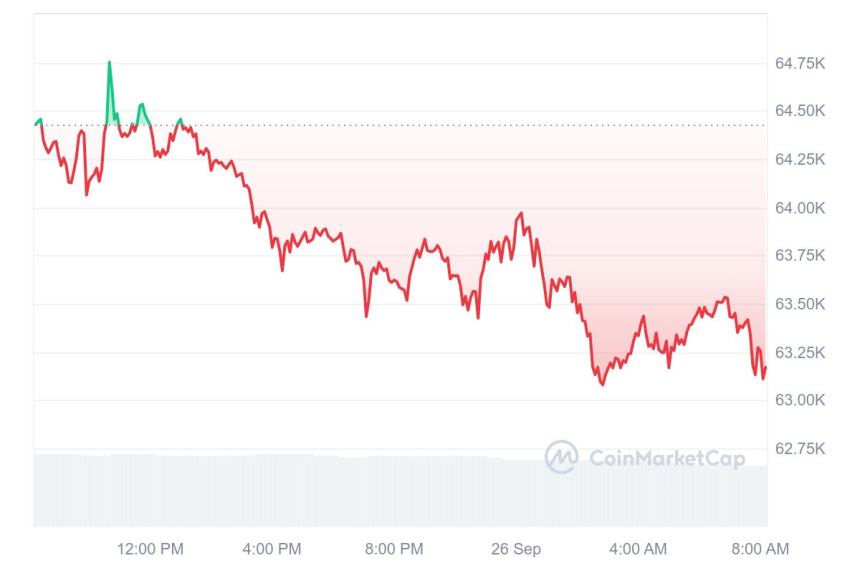Click the 62.75K price axis label
The image size is (860, 573).
[x=800, y=449]
